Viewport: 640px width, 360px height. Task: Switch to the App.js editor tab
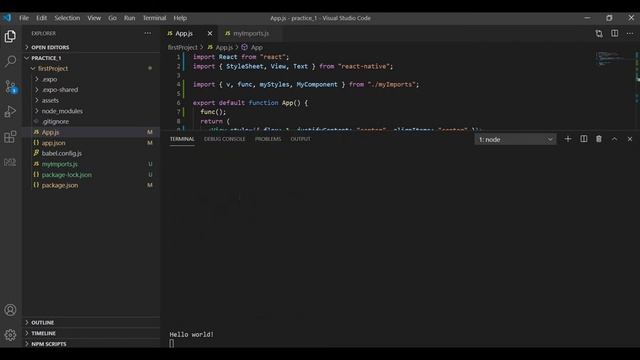[190, 33]
